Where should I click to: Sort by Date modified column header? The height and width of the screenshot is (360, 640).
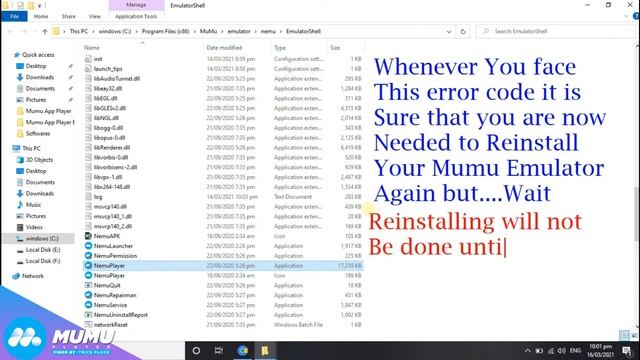click(224, 48)
